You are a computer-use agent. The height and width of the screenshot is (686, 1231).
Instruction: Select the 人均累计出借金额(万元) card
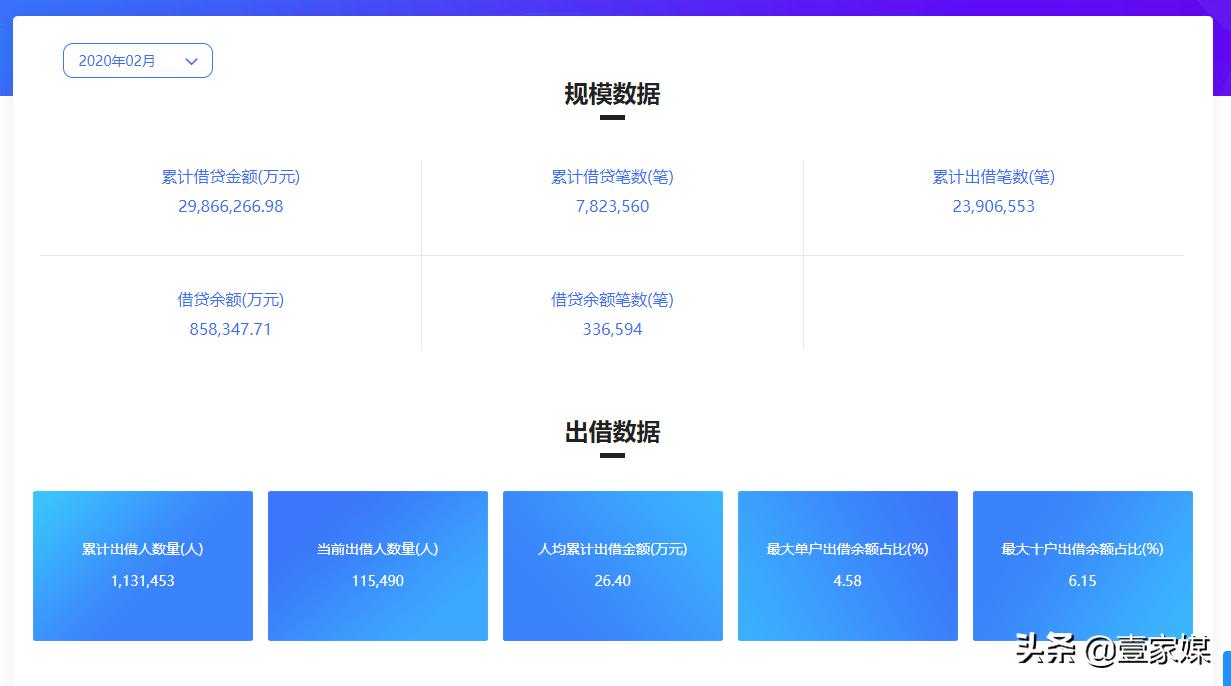pos(612,565)
